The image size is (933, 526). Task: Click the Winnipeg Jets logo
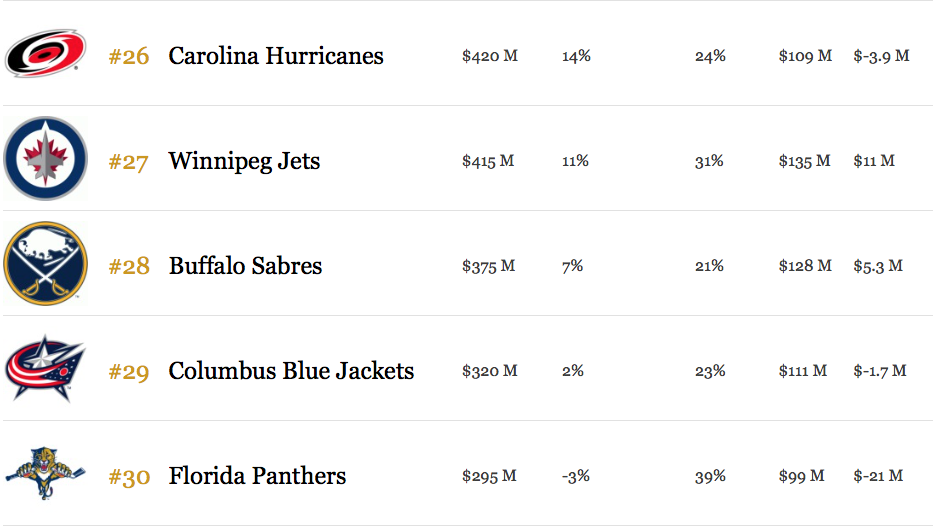(x=45, y=158)
